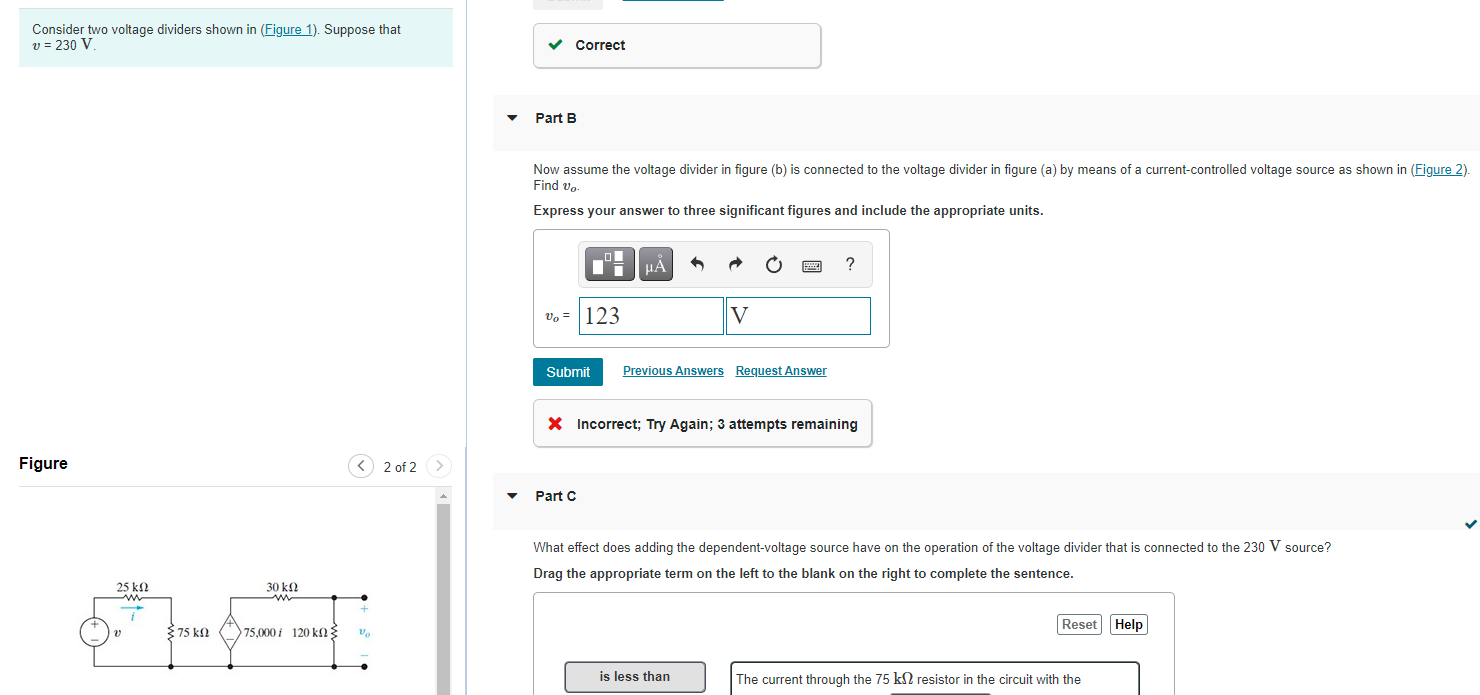Viewport: 1480px width, 695px height.
Task: Click the Help button in Part C
Action: click(x=1128, y=624)
